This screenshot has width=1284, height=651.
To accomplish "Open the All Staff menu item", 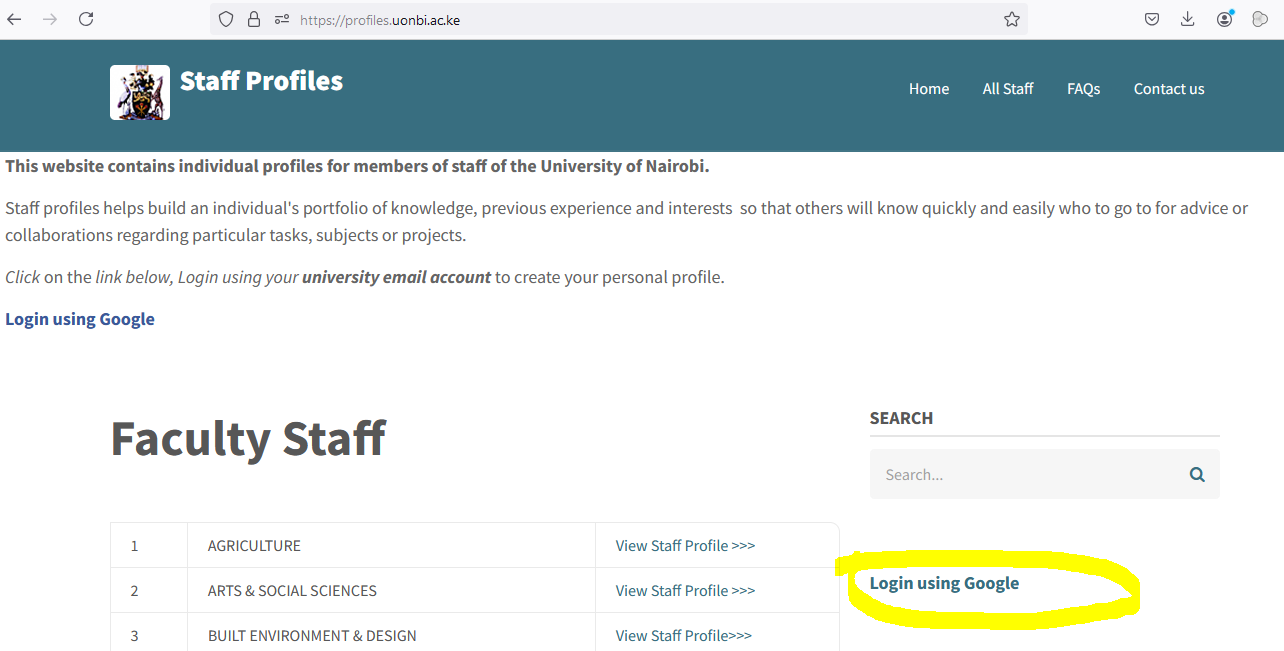I will 1008,89.
